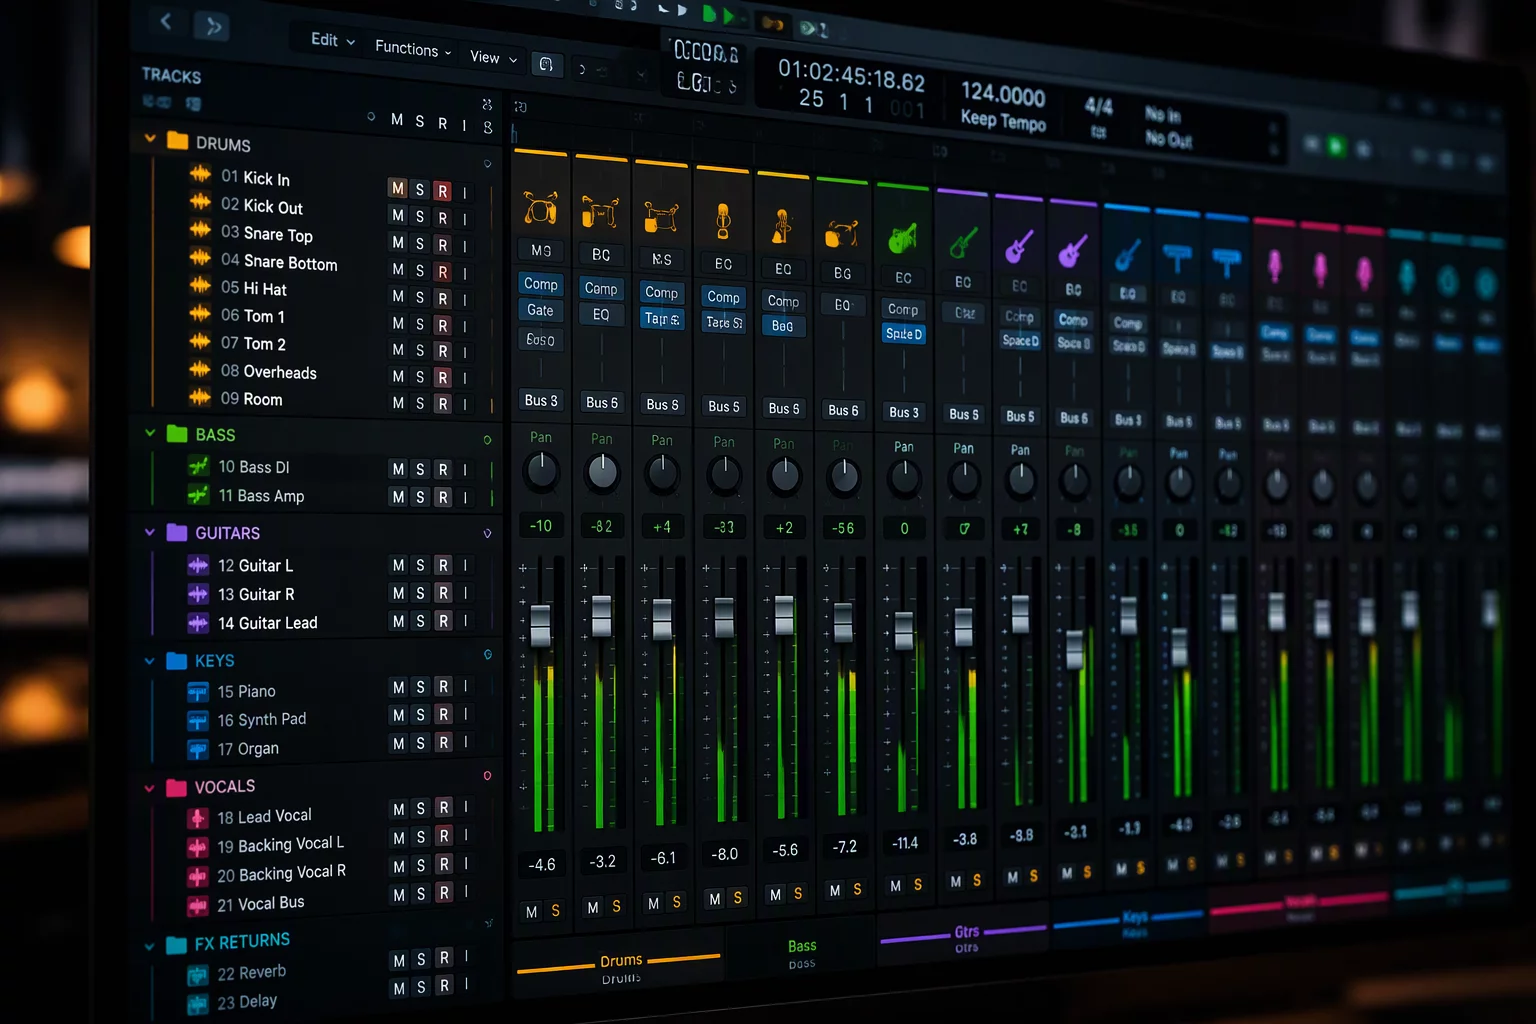
Task: Collapse the KEYS folder
Action: (x=150, y=661)
